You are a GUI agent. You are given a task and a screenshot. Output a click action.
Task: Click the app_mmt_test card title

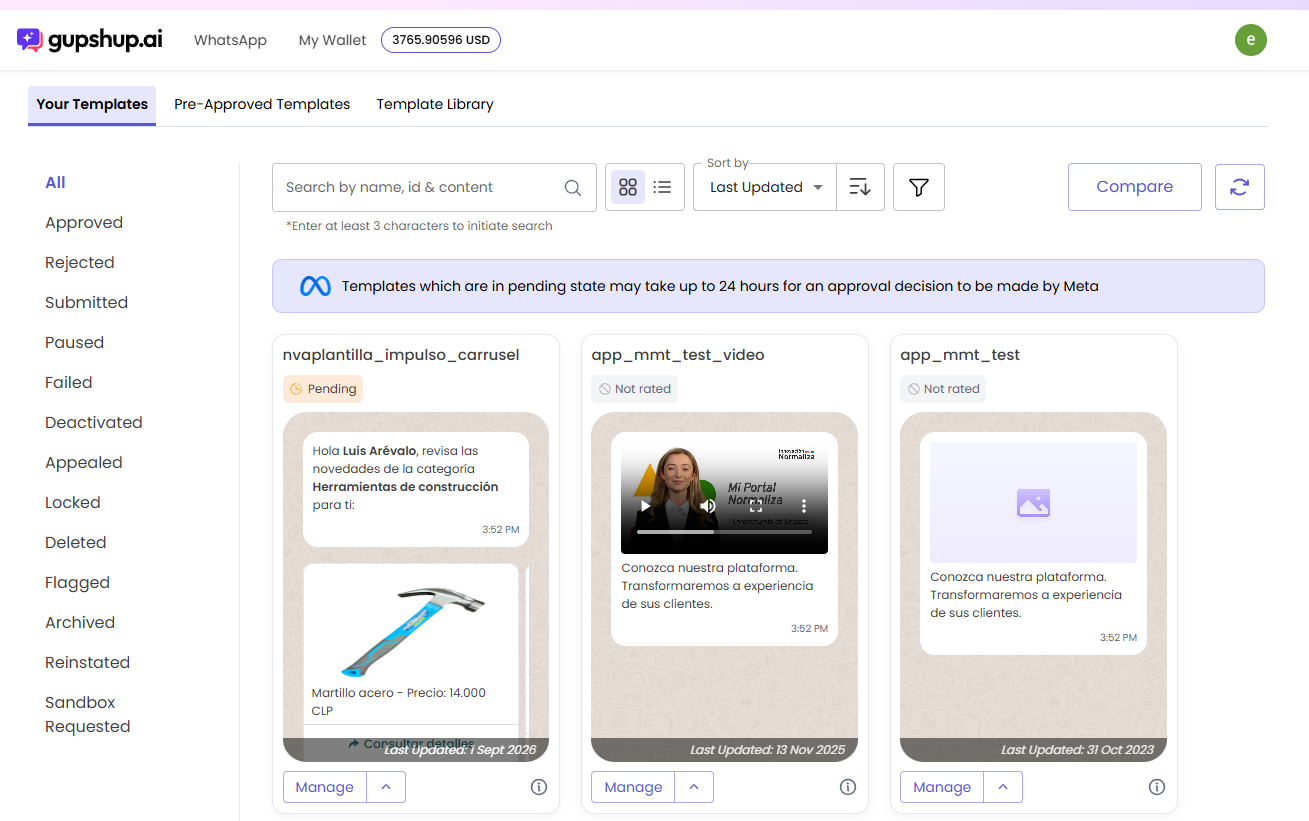point(960,355)
